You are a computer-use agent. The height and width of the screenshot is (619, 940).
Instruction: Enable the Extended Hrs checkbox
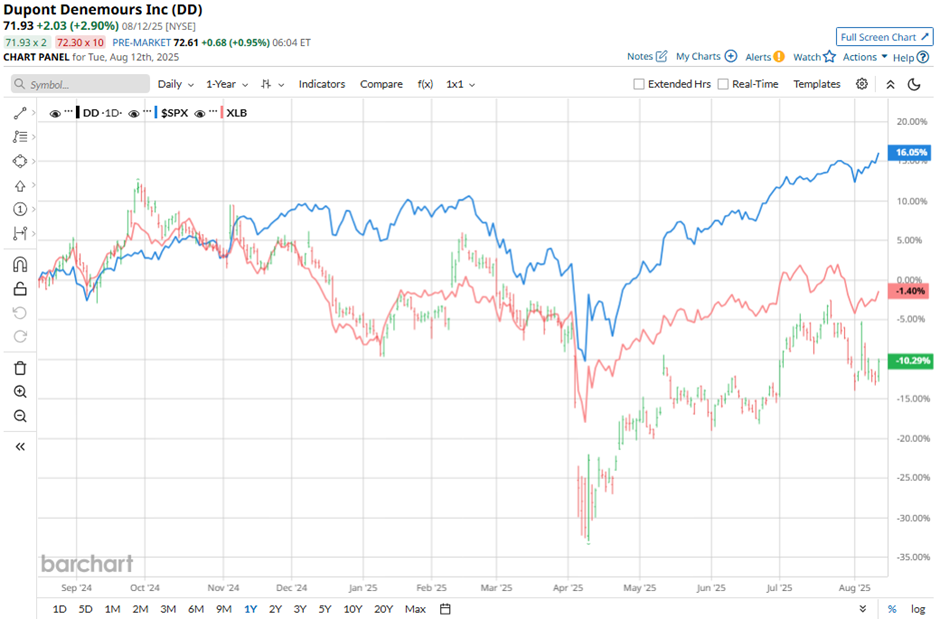639,84
